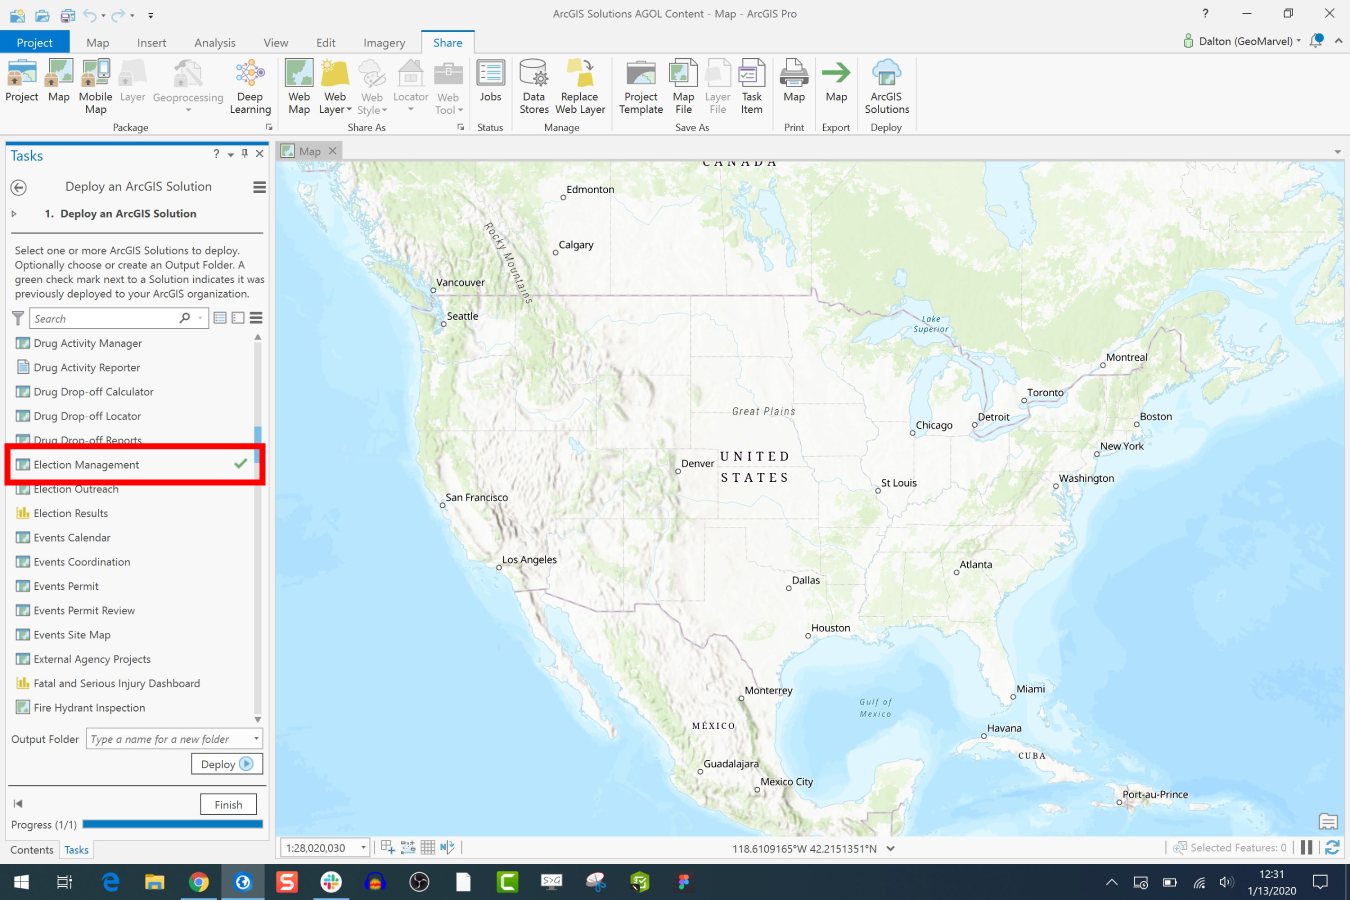Open the Data Stores manager
Screen dimensions: 1350x900
(x=534, y=86)
